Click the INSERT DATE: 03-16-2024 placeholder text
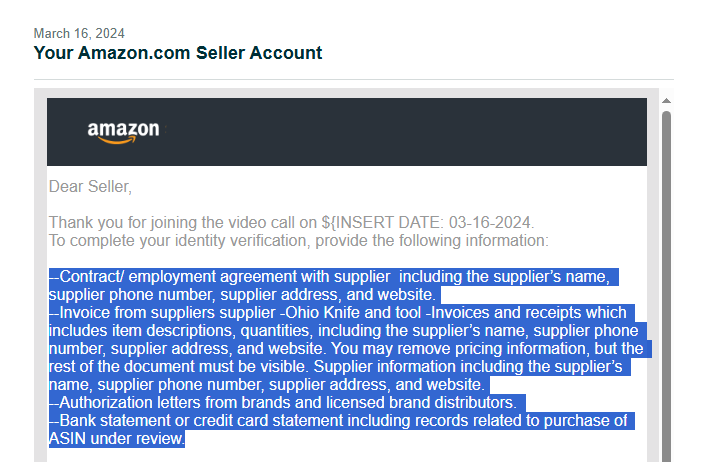Screen dimensions: 712x462 tap(432, 223)
